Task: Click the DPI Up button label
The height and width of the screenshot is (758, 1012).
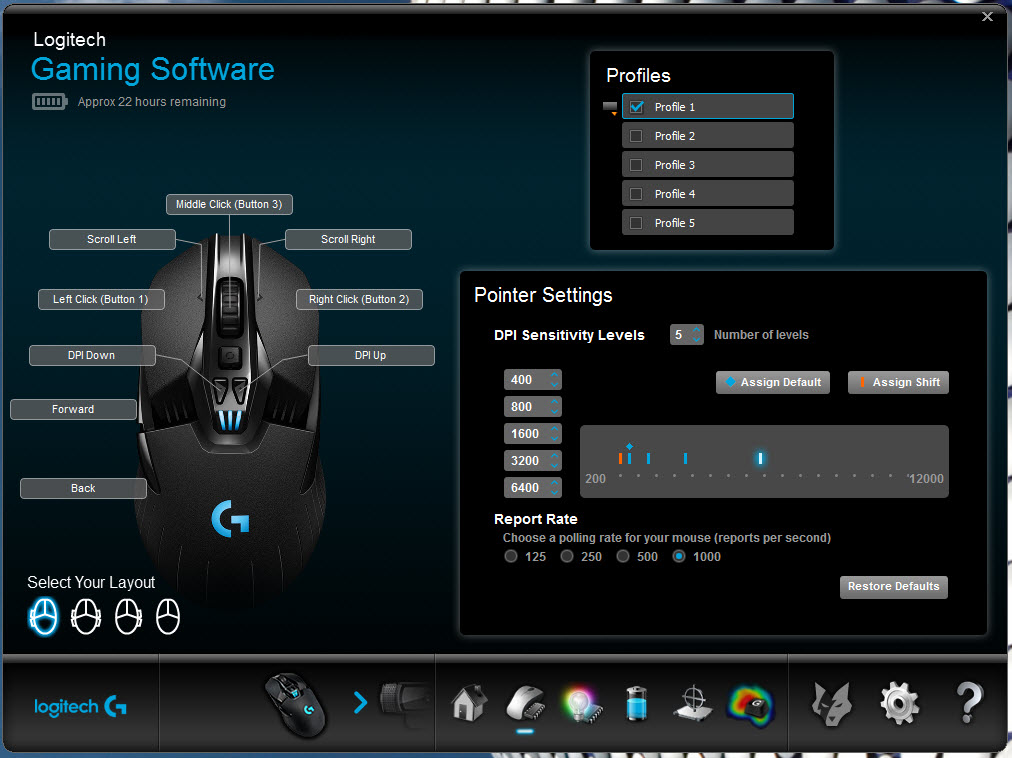Action: point(371,356)
